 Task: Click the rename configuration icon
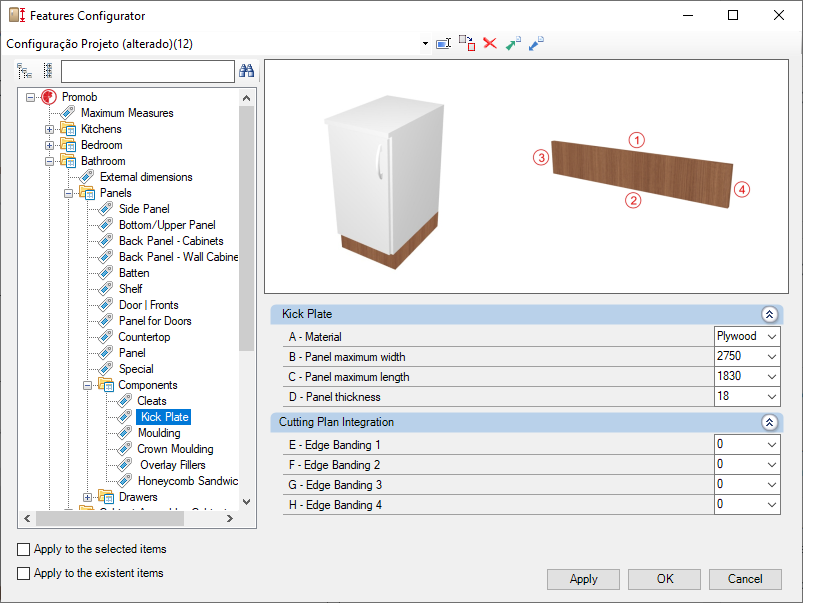[443, 44]
